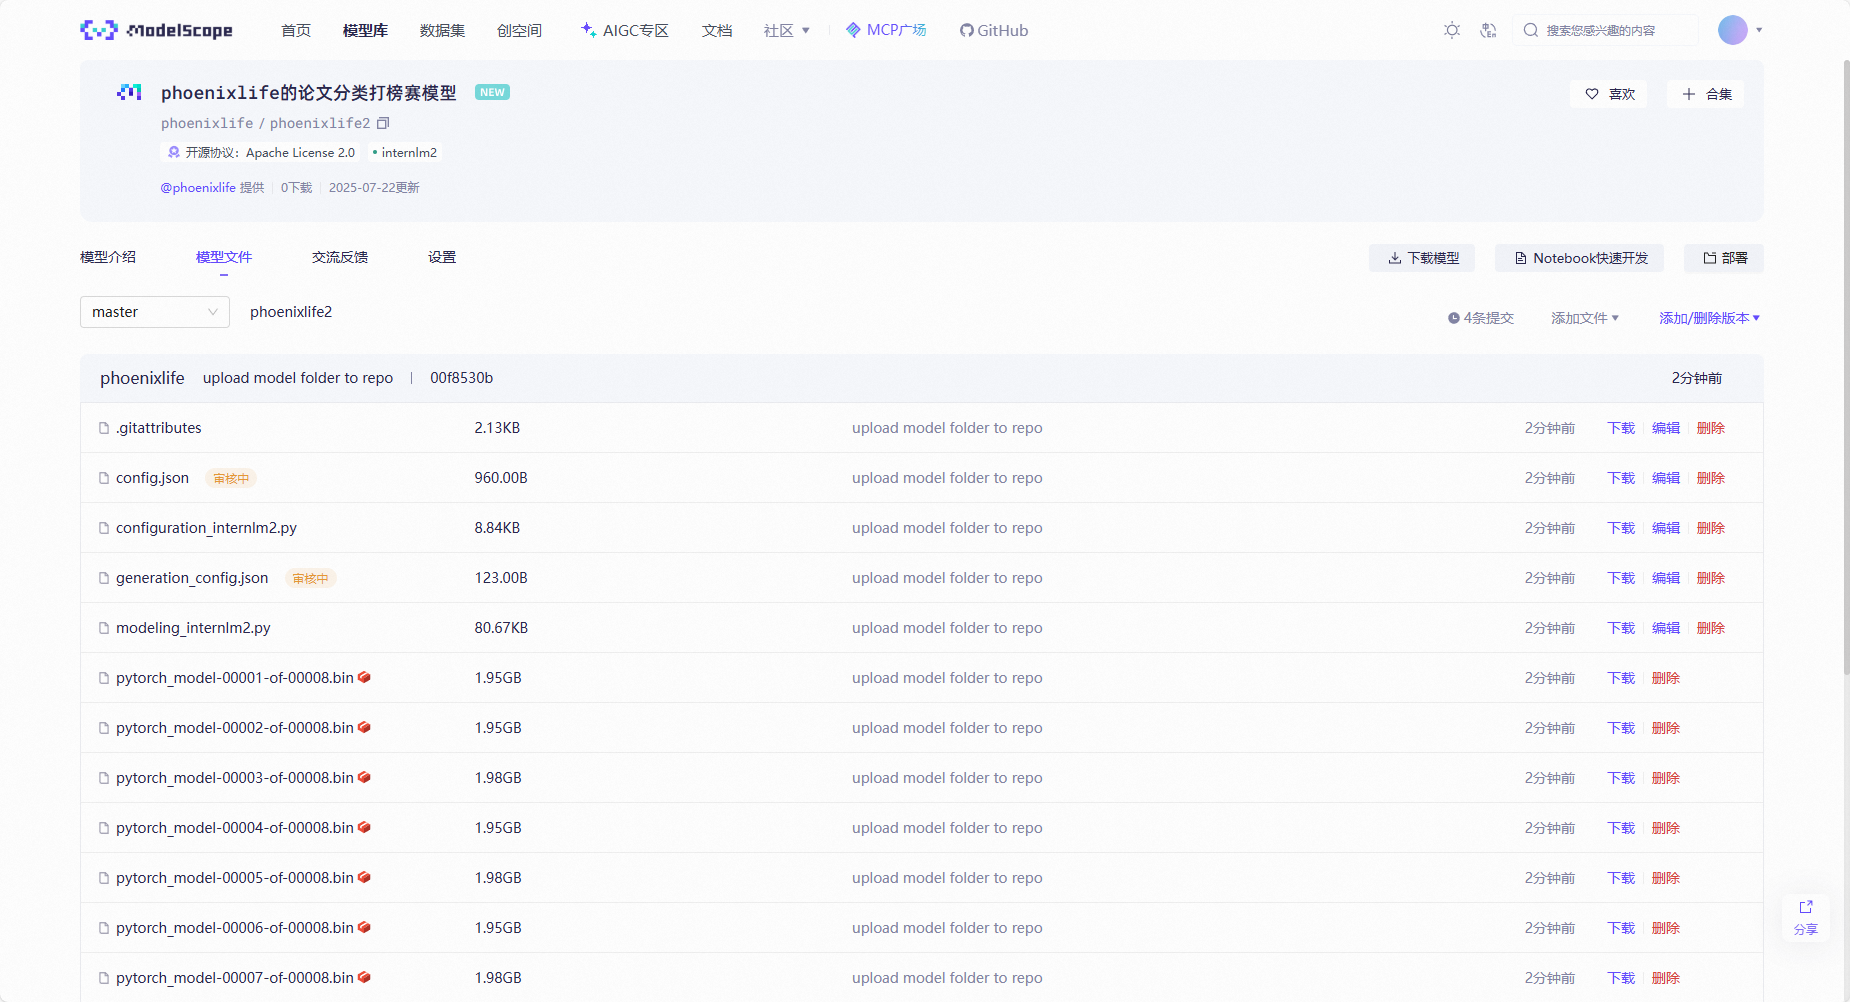Click 审核中 badge on config.json
Image resolution: width=1850 pixels, height=1002 pixels.
pos(231,478)
